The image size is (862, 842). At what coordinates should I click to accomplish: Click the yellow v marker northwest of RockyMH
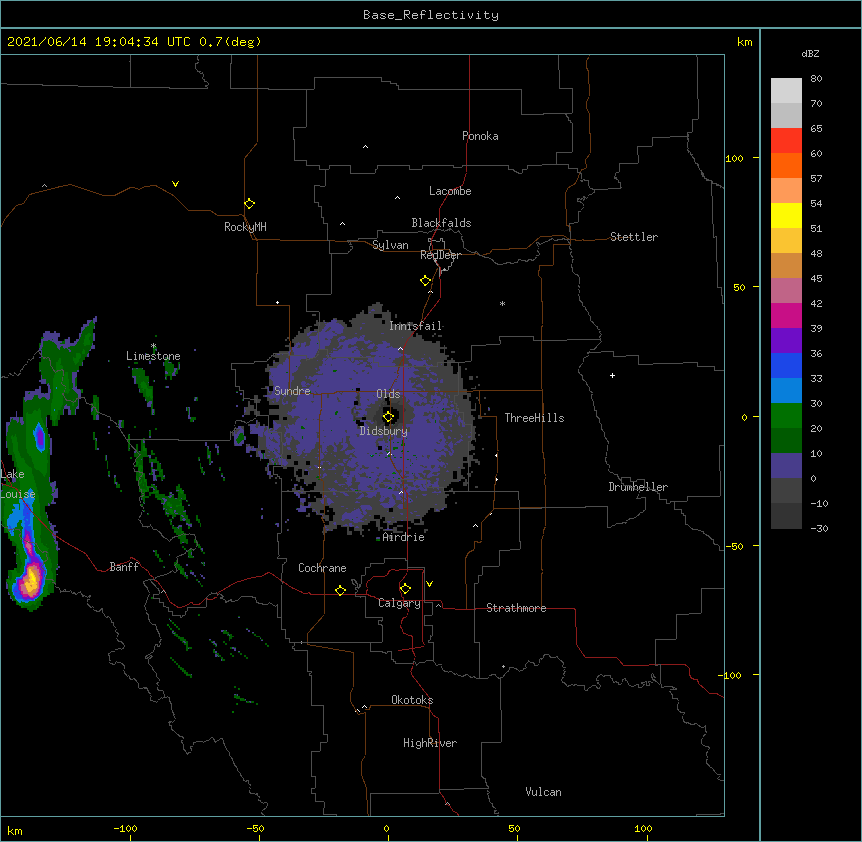pos(175,184)
